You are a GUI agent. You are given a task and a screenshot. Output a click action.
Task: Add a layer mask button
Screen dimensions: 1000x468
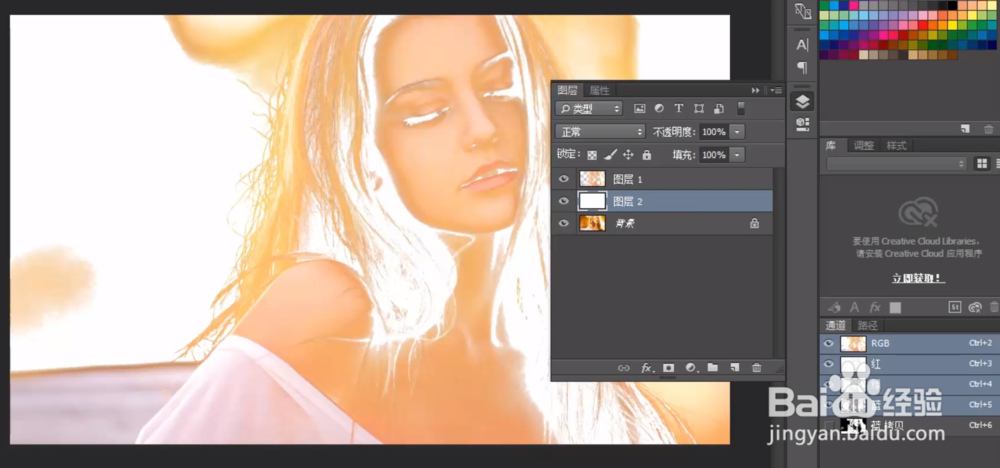(x=668, y=368)
